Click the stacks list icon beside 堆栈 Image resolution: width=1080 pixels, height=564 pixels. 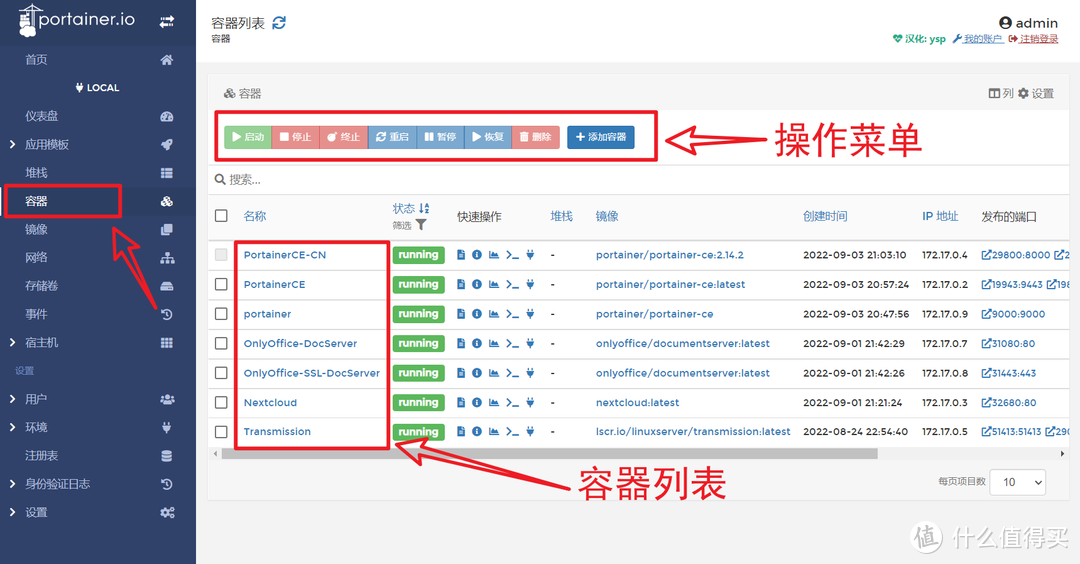click(167, 173)
